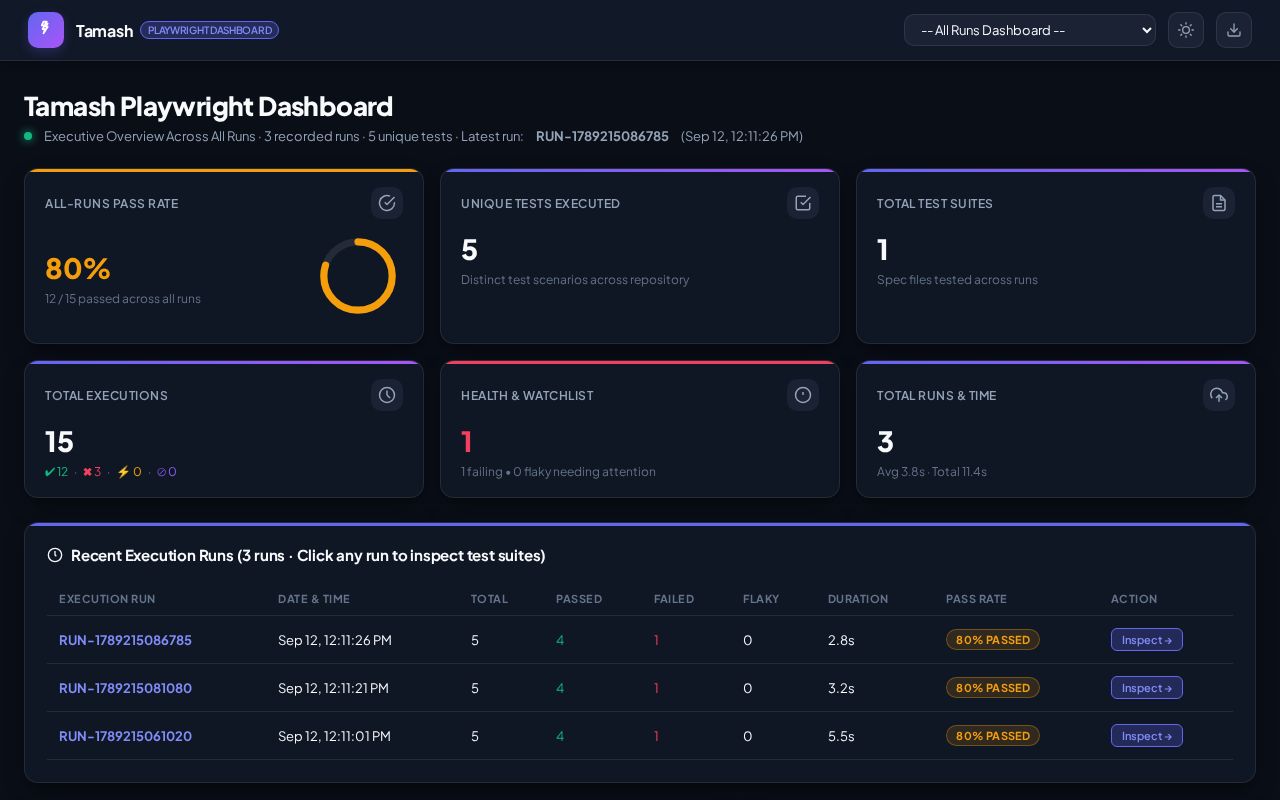Click 'Avg 3.8s · Total 11.4s' text

coord(932,472)
